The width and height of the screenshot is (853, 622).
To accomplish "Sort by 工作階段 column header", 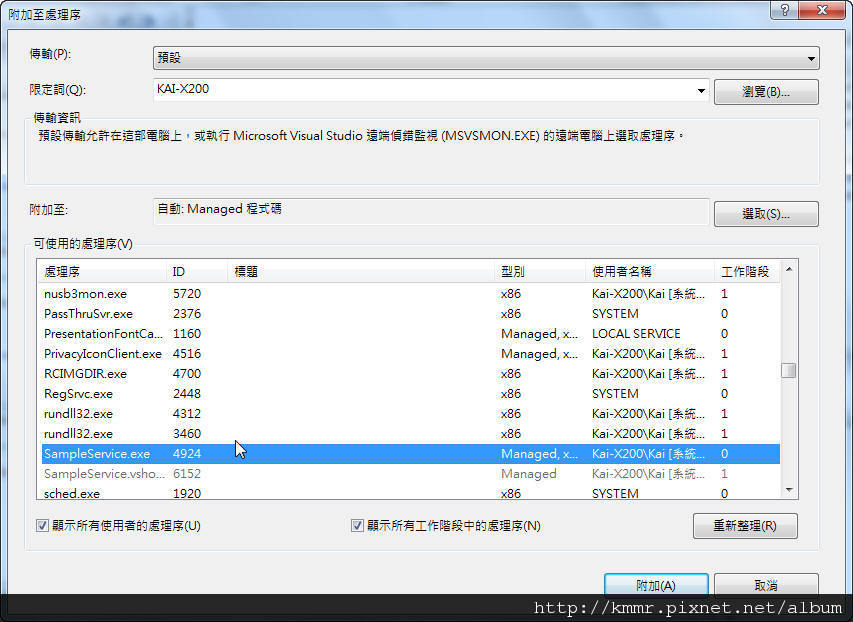I will click(747, 272).
